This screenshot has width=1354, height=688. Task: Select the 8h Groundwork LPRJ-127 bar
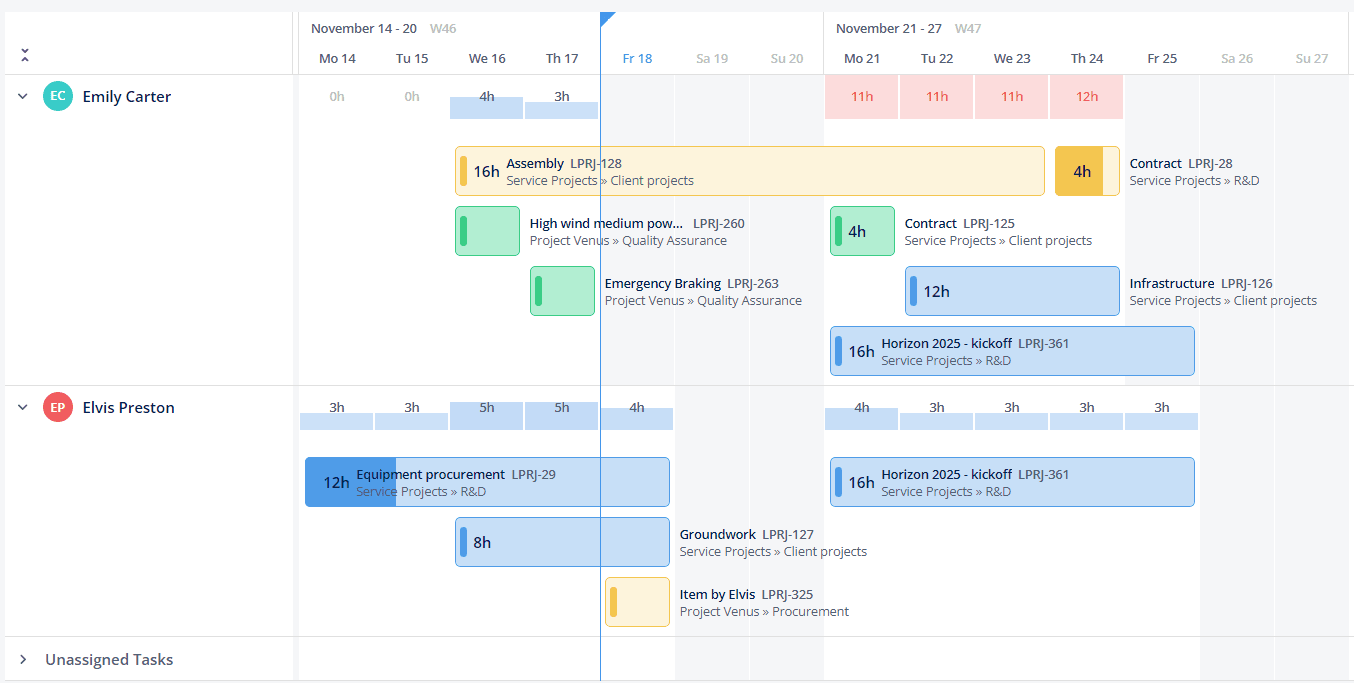(562, 542)
